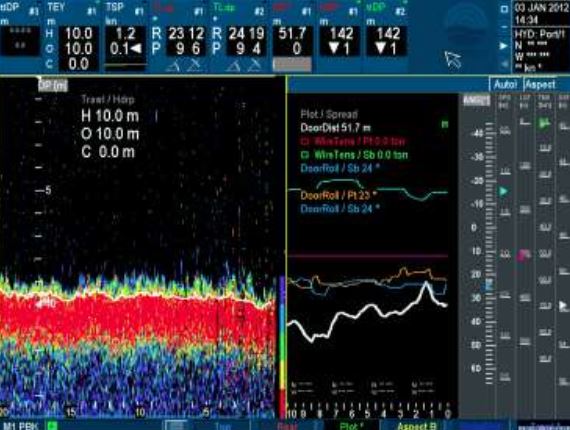Click the vertical color scale bar beside echogram
This screenshot has width=570, height=430.
282,347
